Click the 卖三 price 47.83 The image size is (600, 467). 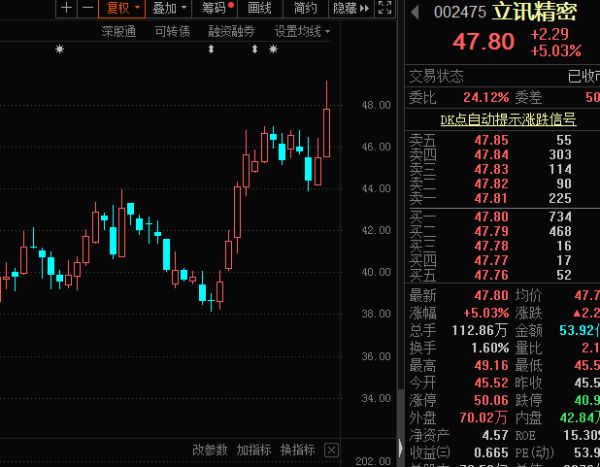[491, 169]
